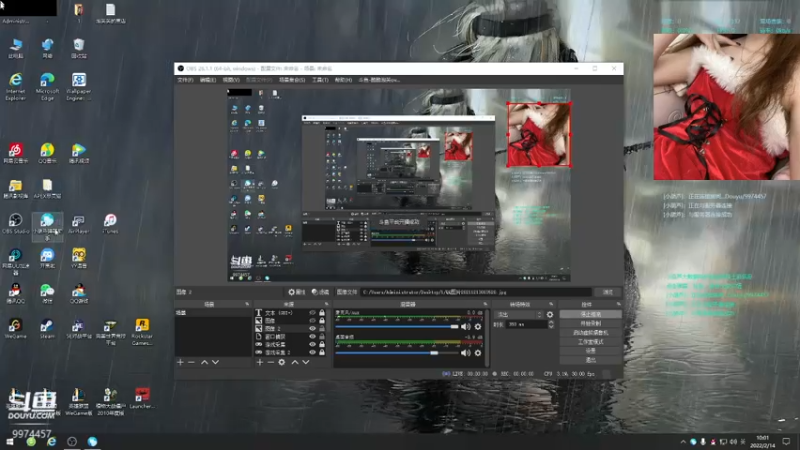
Task: Open the File menu in OBS
Action: 185,80
